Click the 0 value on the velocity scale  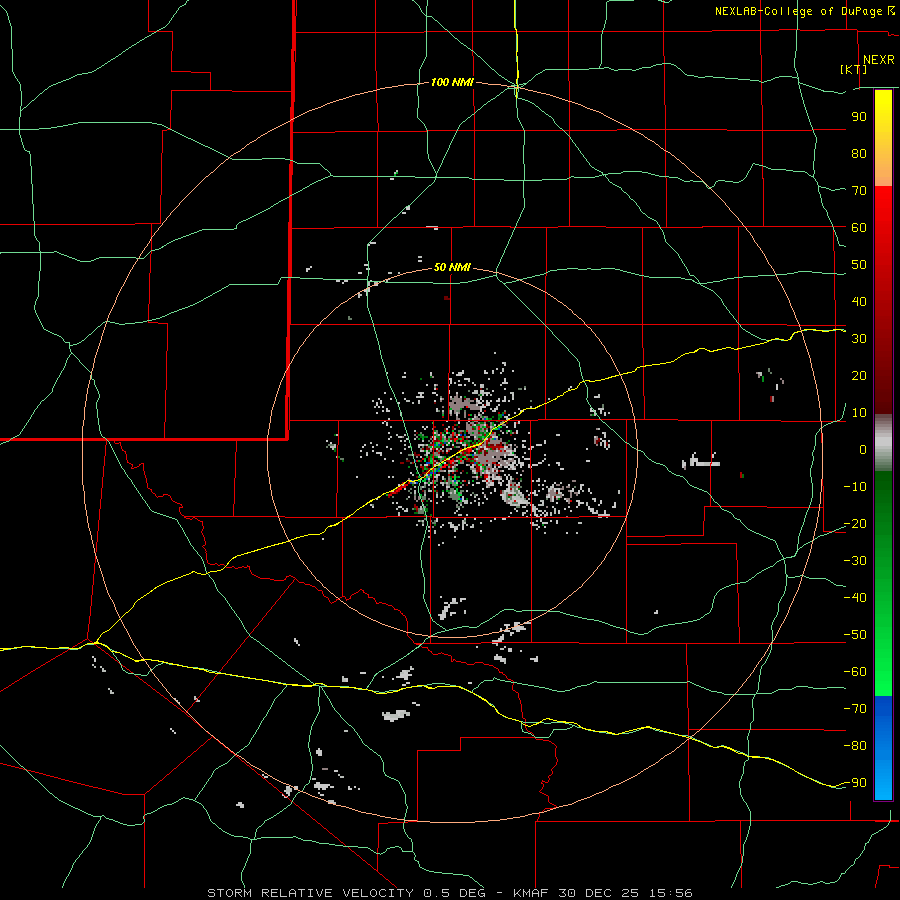tap(863, 450)
